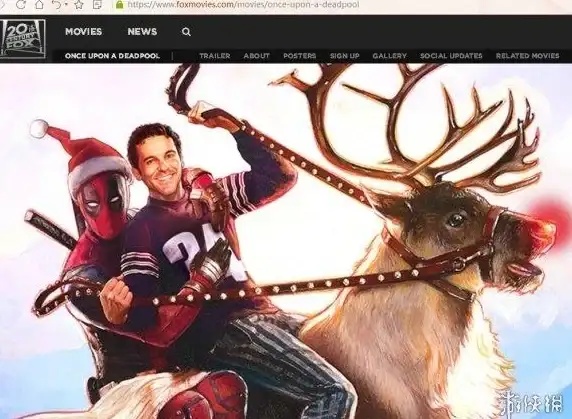This screenshot has height=419, width=572.
Task: Go to browser home page icon
Action: click(39, 4)
